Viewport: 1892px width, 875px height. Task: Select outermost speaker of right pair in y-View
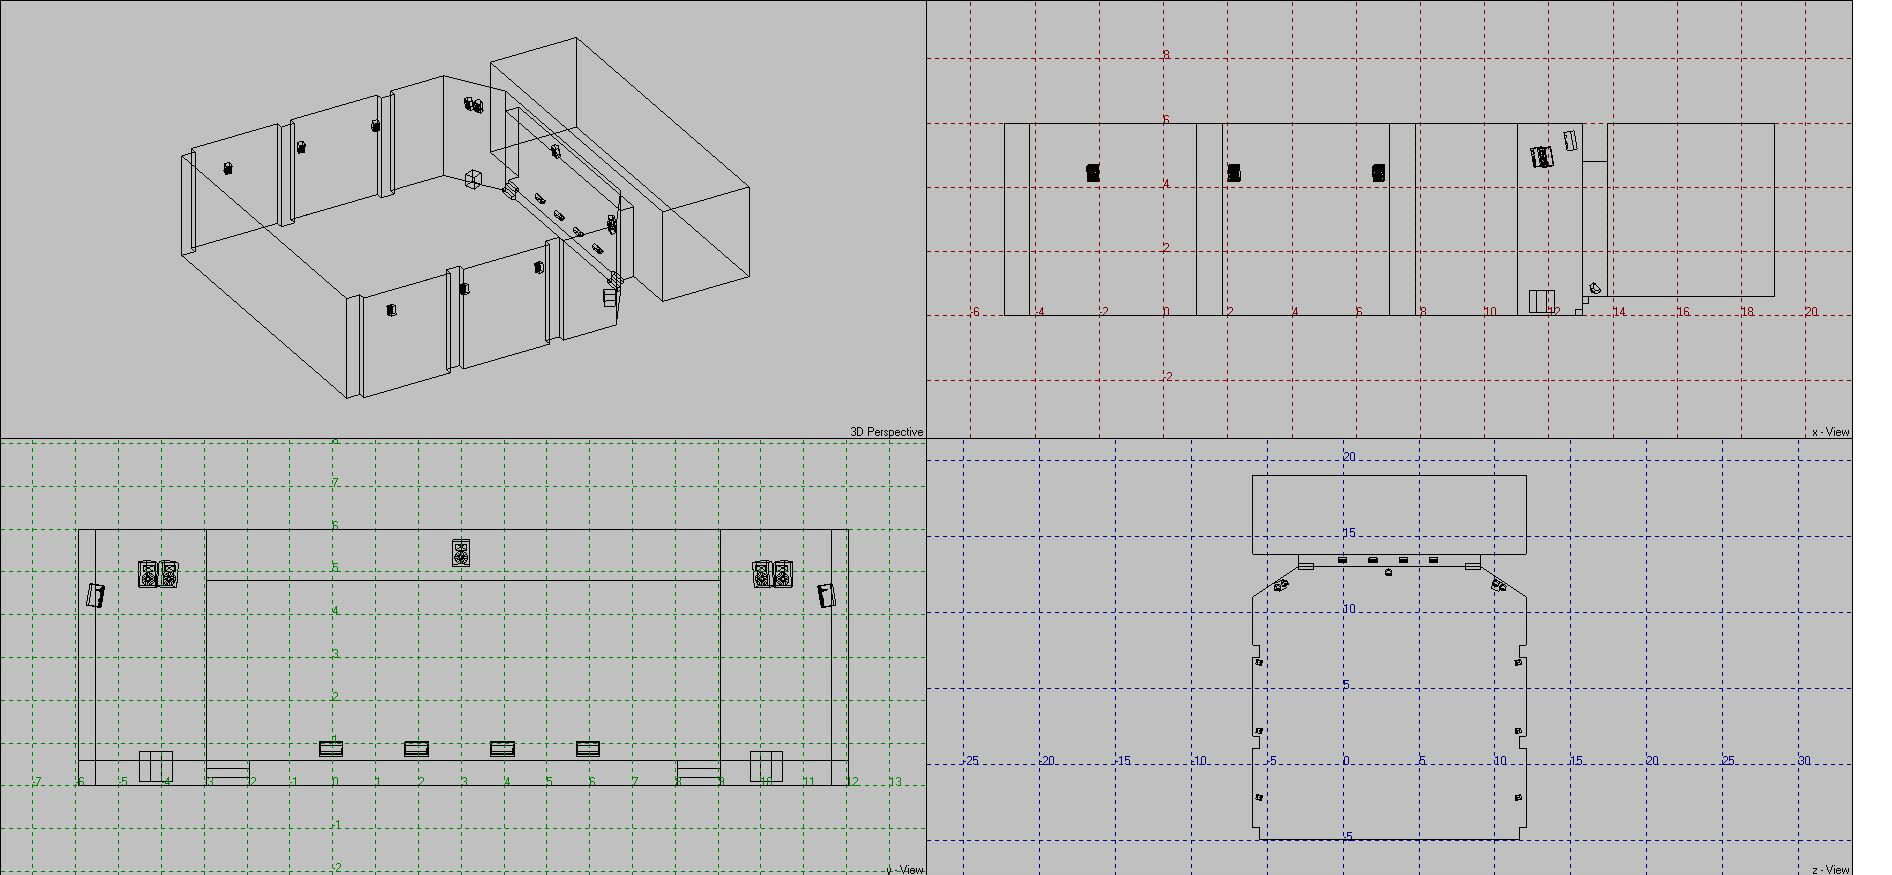tap(783, 574)
